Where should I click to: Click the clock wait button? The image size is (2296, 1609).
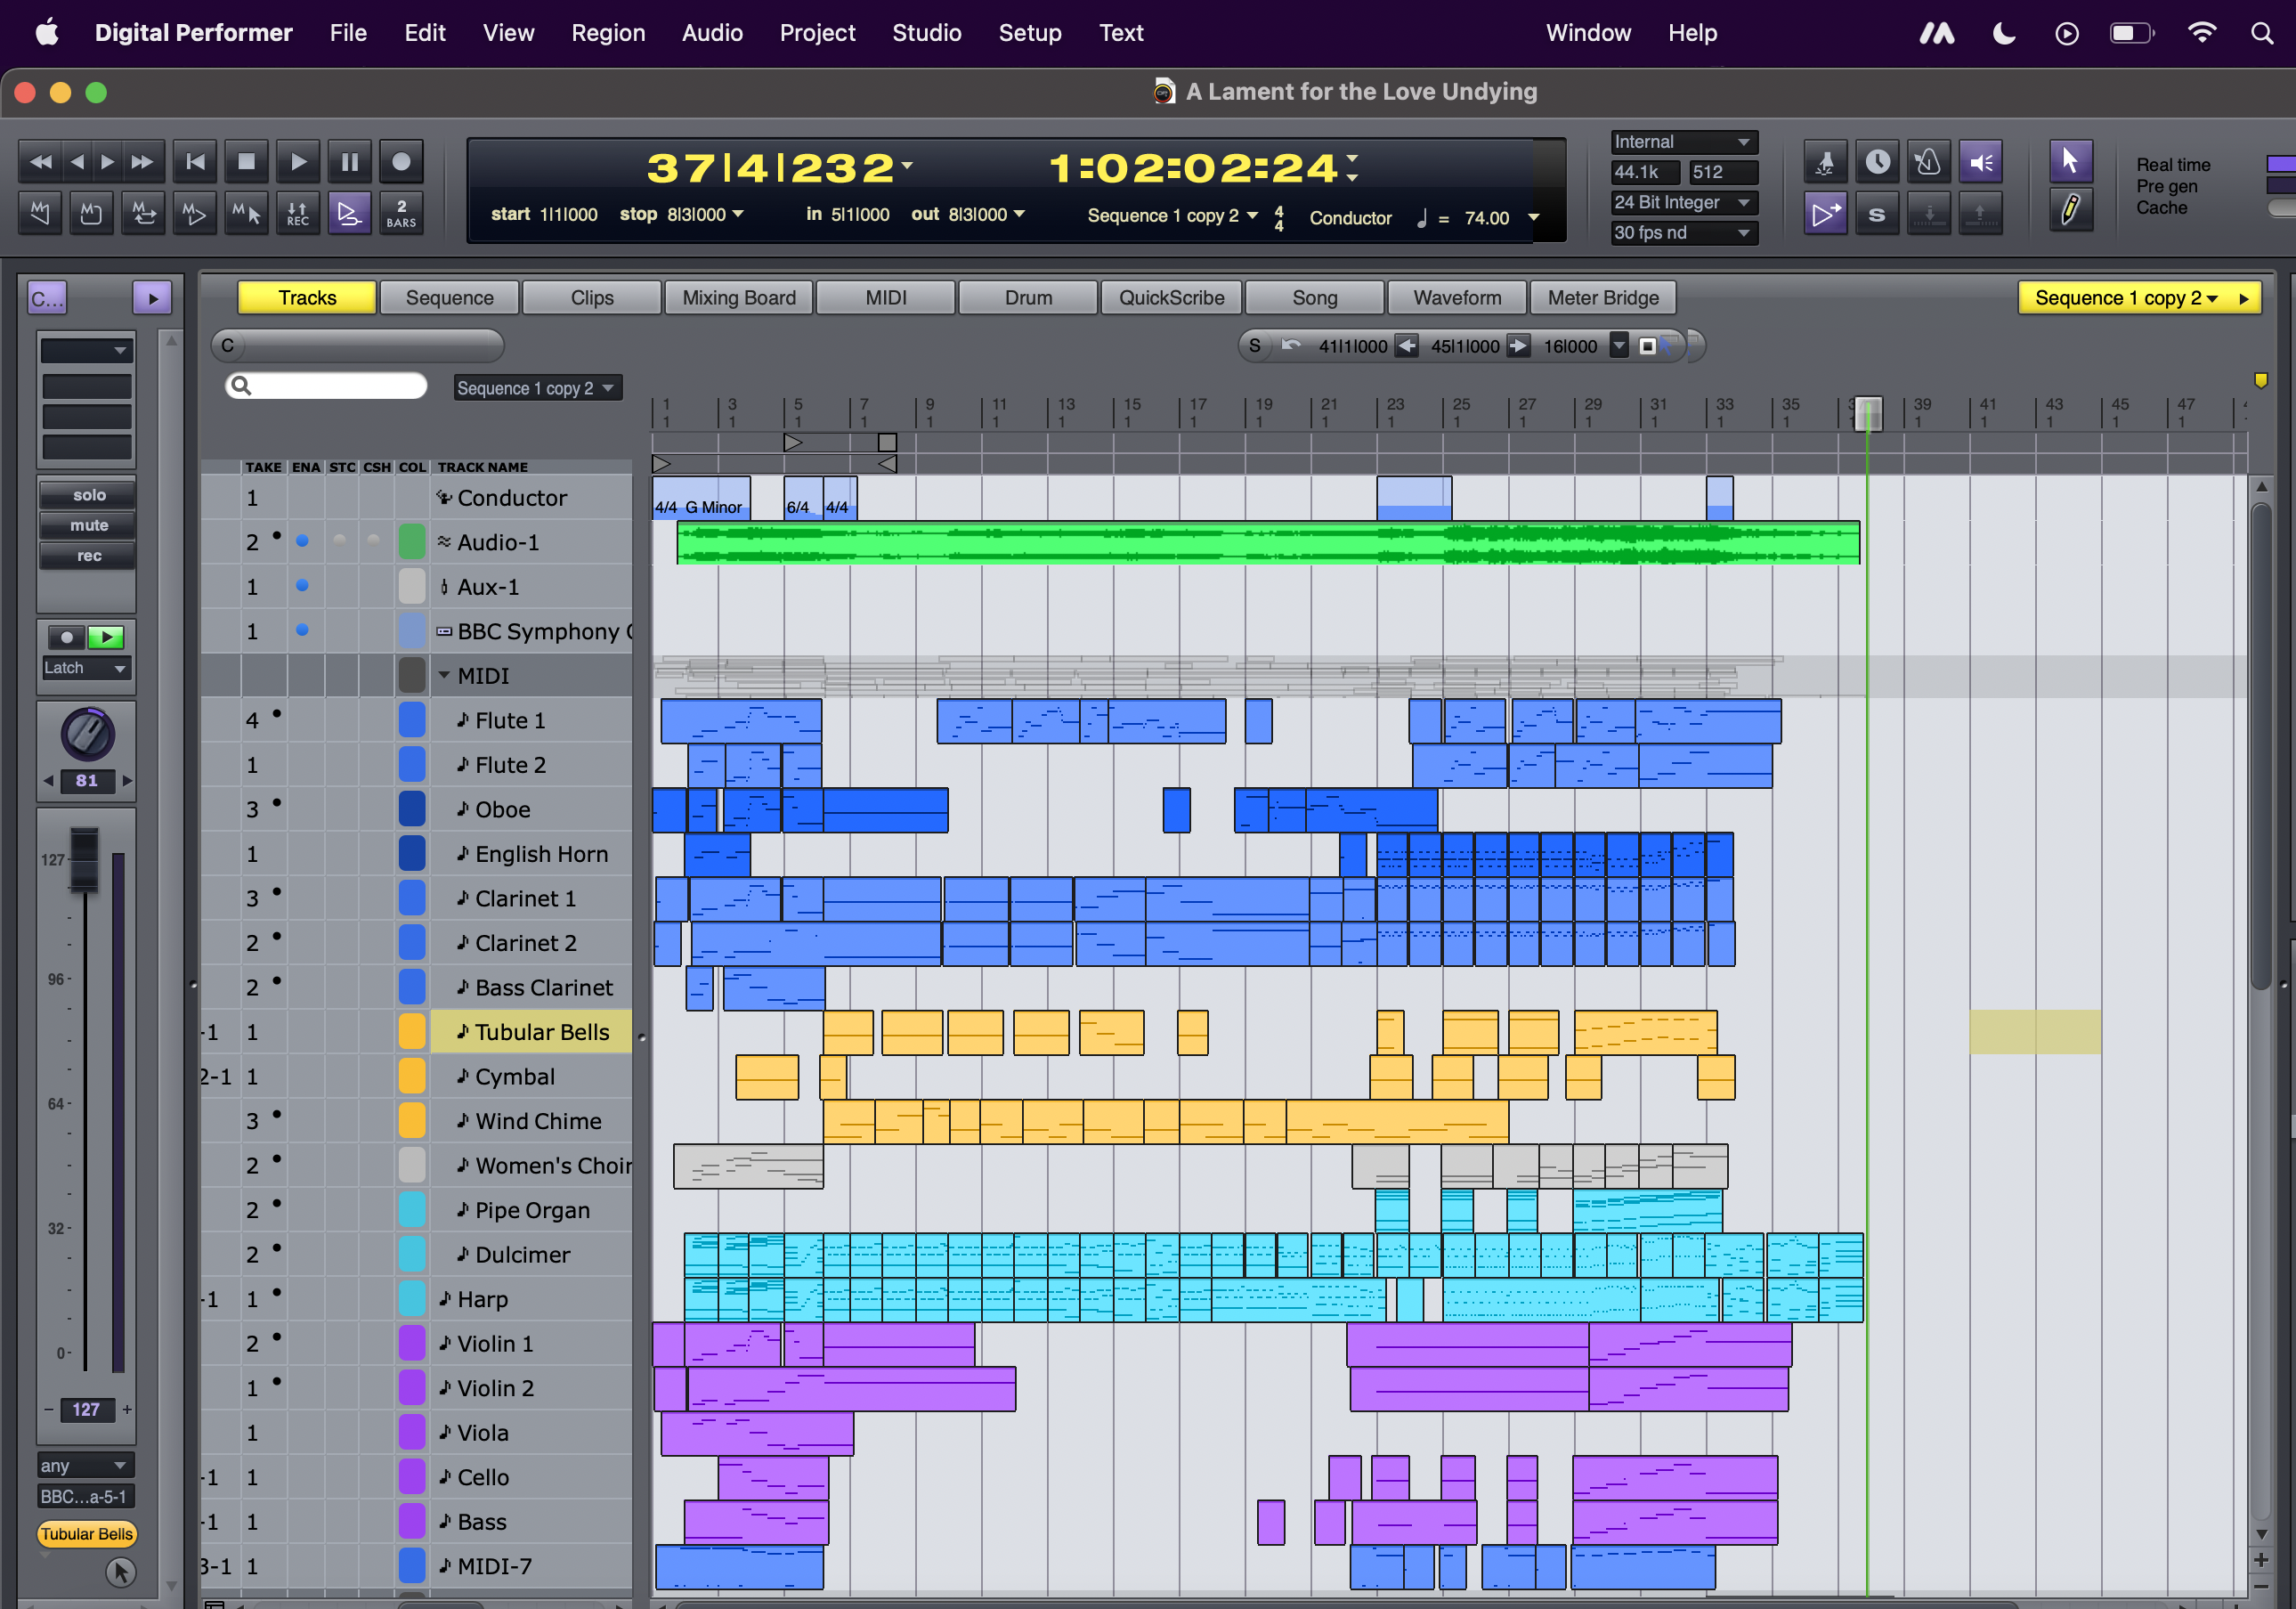tap(1877, 162)
